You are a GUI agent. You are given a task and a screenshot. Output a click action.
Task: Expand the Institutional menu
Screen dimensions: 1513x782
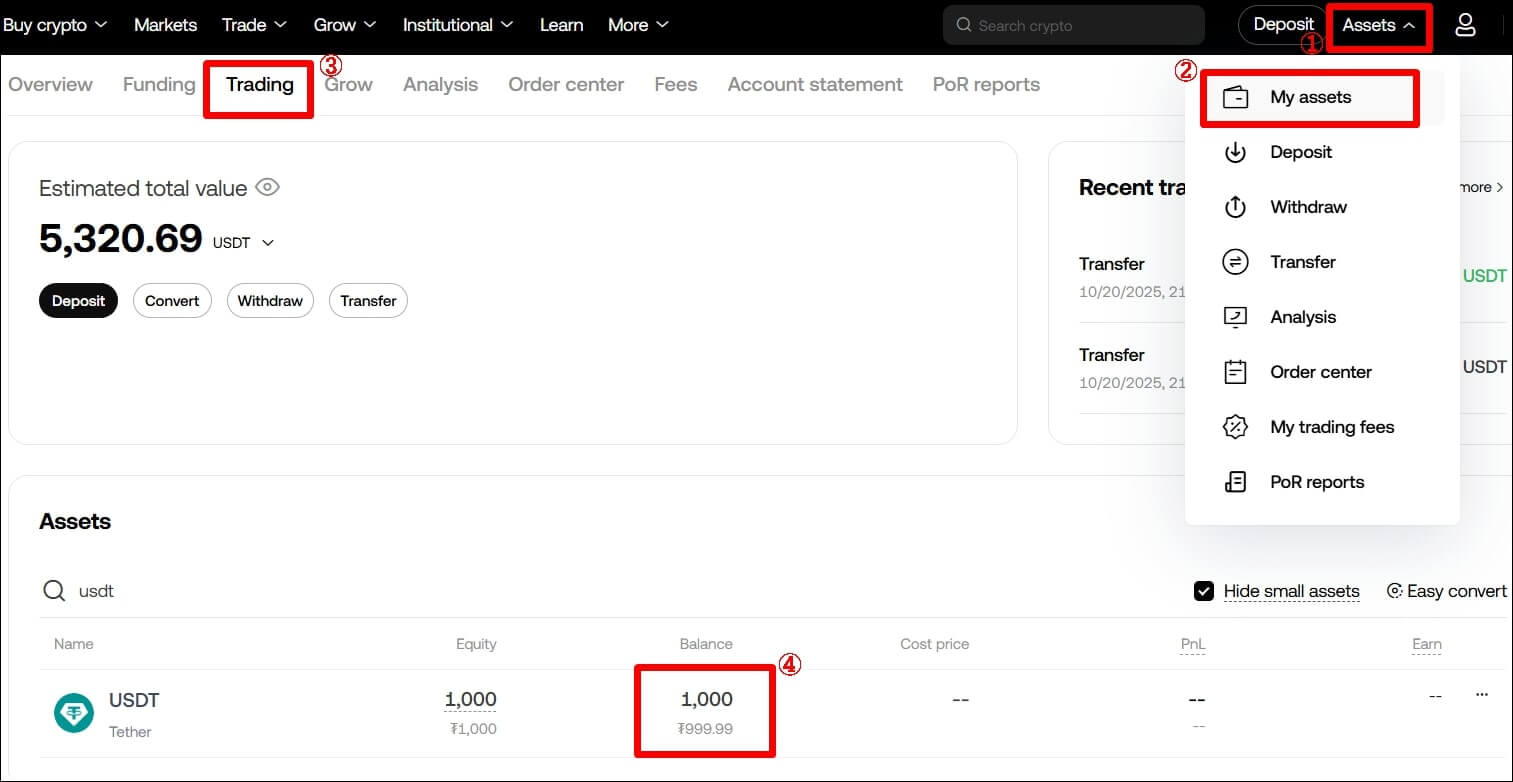[458, 25]
